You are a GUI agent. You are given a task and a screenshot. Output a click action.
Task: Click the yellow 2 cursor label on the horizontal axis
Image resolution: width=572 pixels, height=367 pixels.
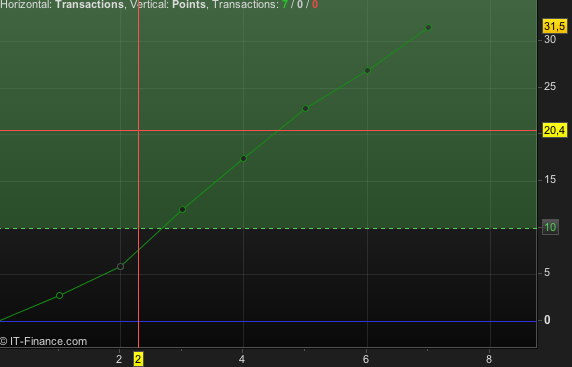click(x=138, y=360)
